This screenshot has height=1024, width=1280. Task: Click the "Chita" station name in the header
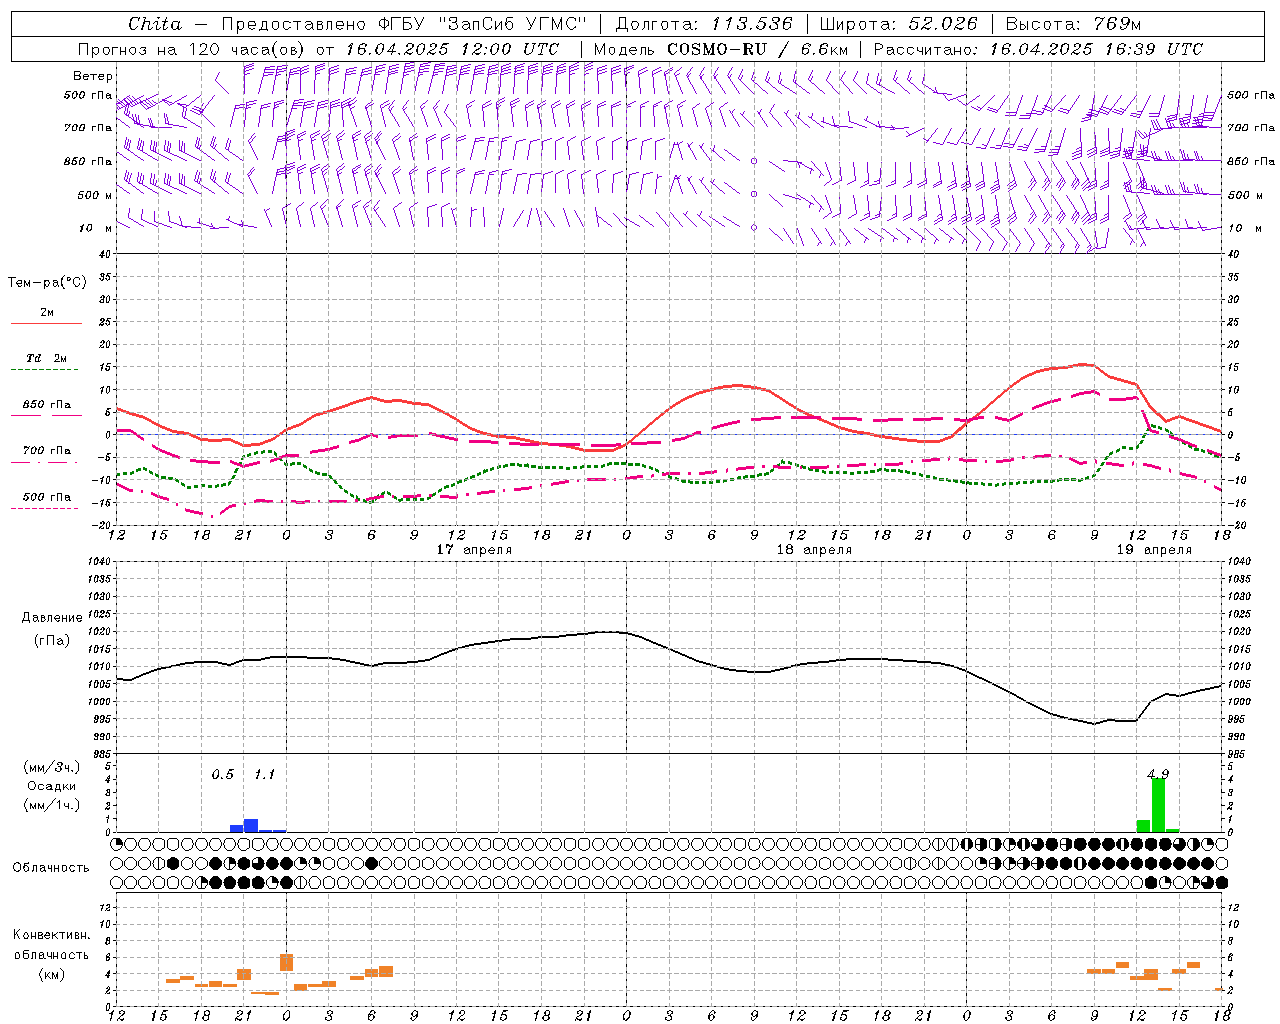tap(155, 24)
